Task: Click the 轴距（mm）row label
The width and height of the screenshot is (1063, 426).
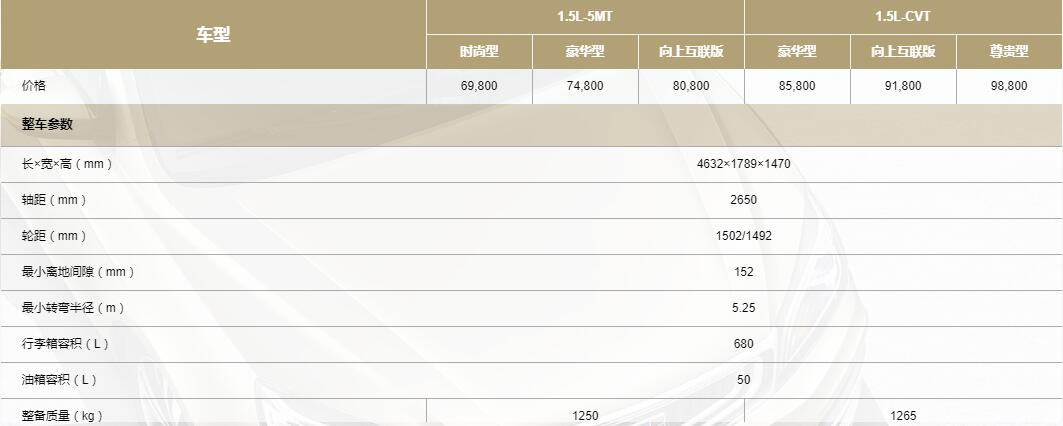Action: pyautogui.click(x=54, y=200)
